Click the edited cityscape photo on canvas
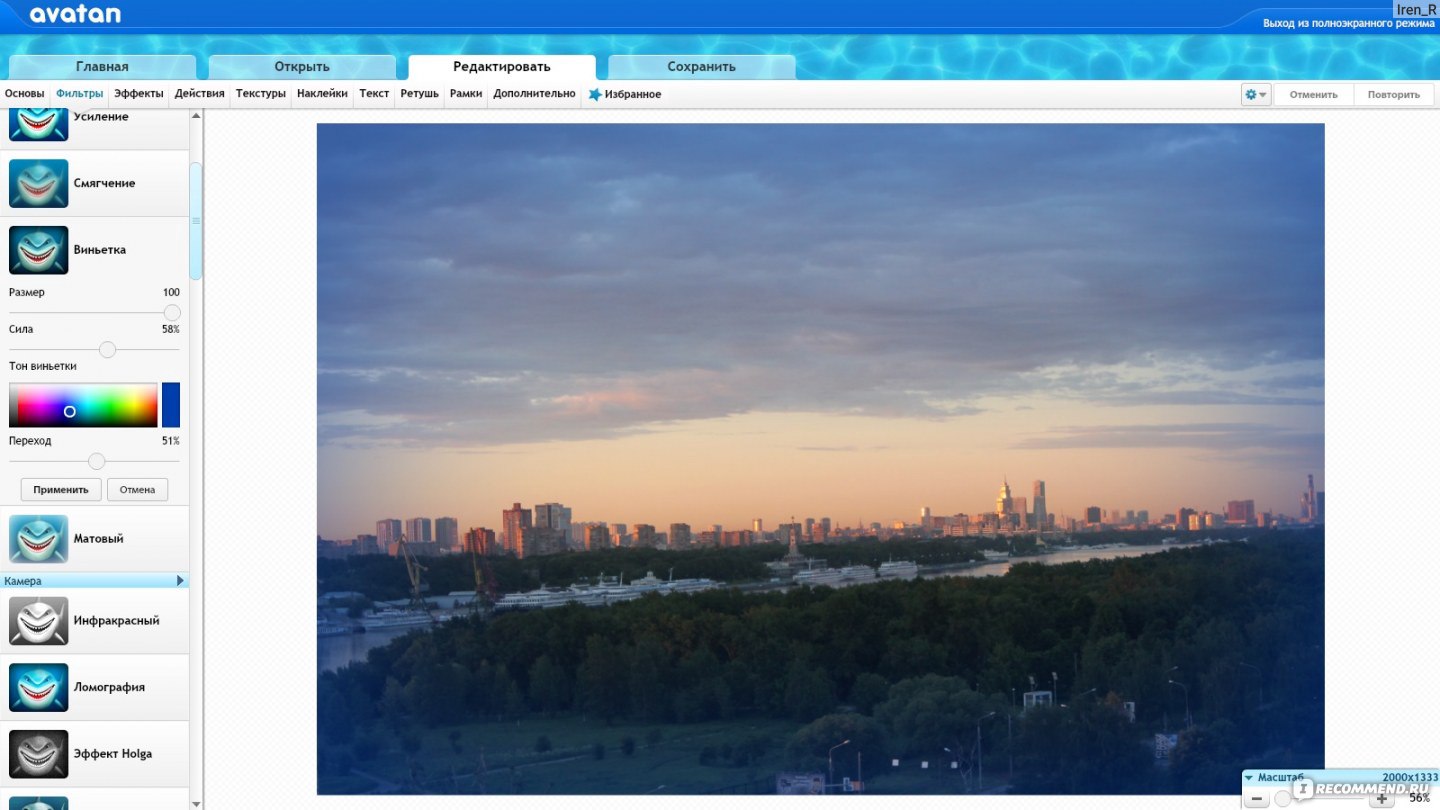Image resolution: width=1440 pixels, height=810 pixels. (820, 459)
